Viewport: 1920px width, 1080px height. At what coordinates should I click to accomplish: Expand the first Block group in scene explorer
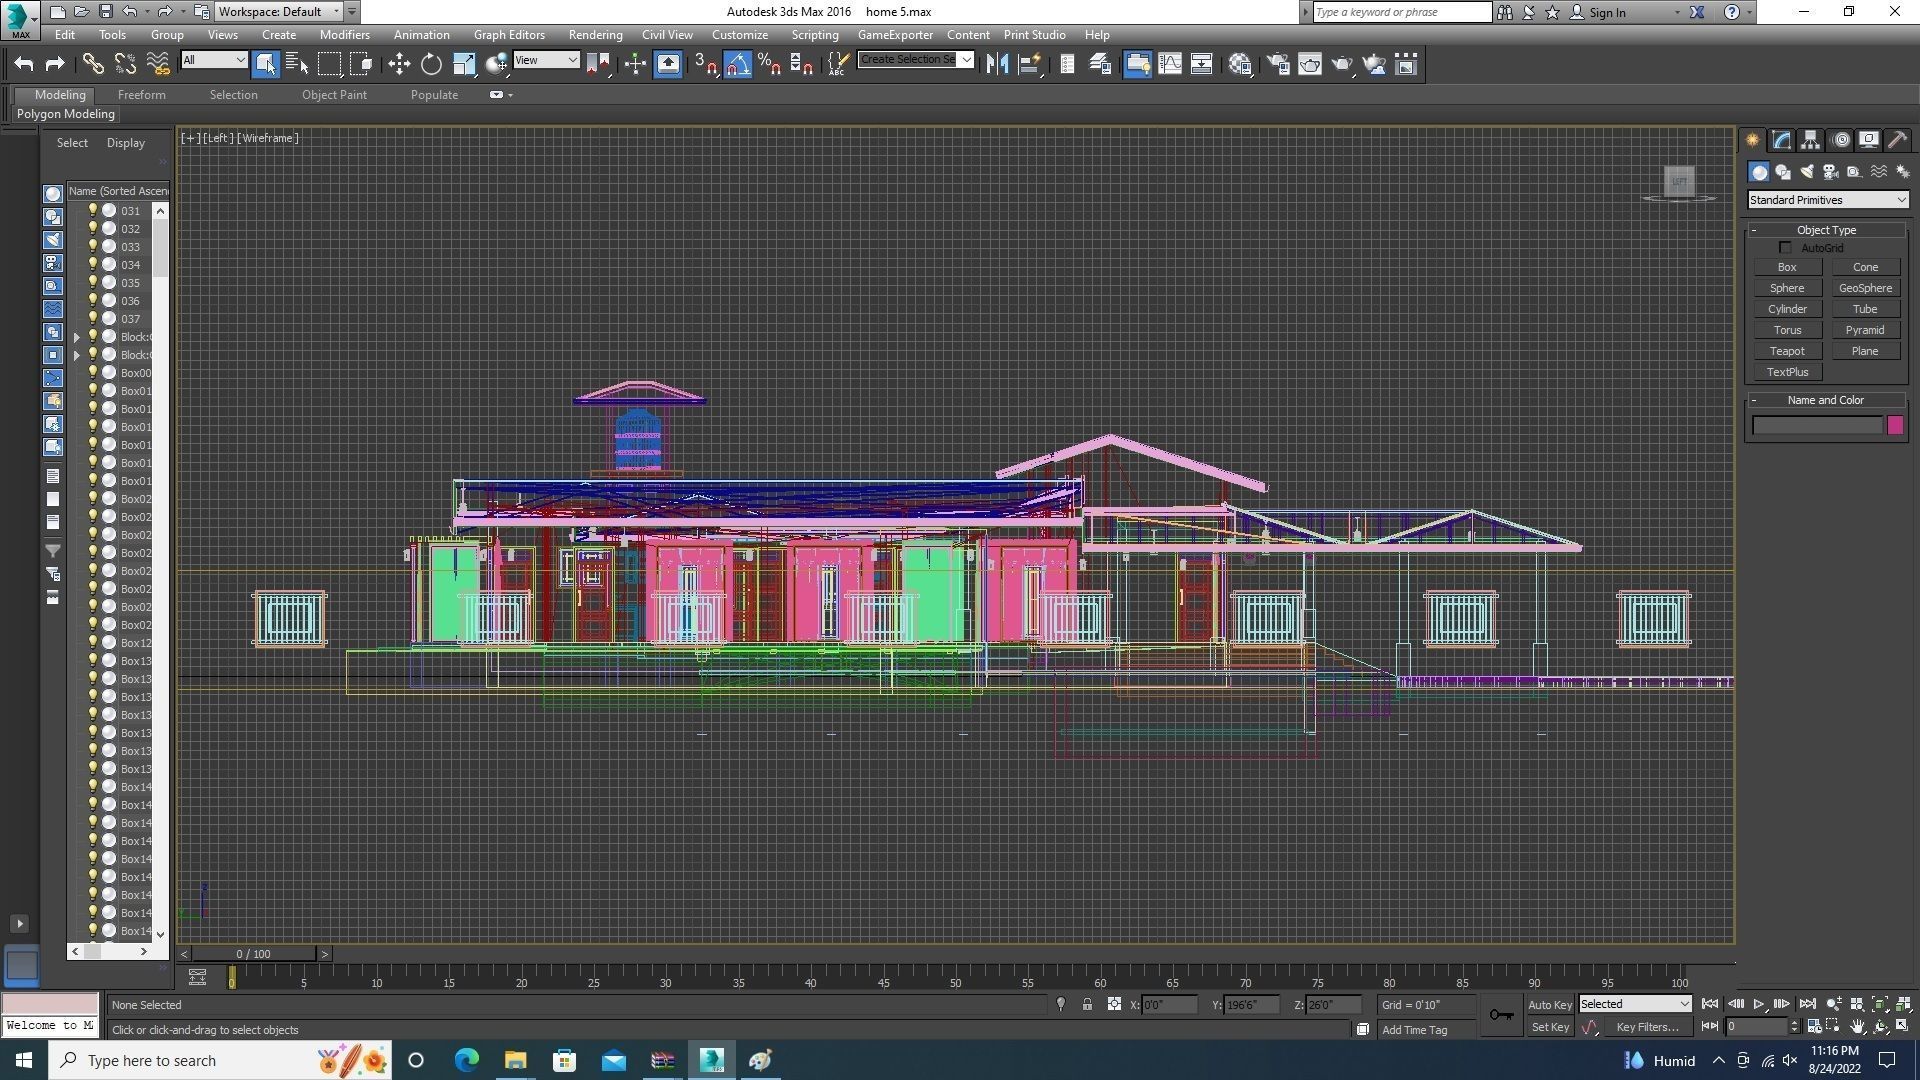pos(77,337)
